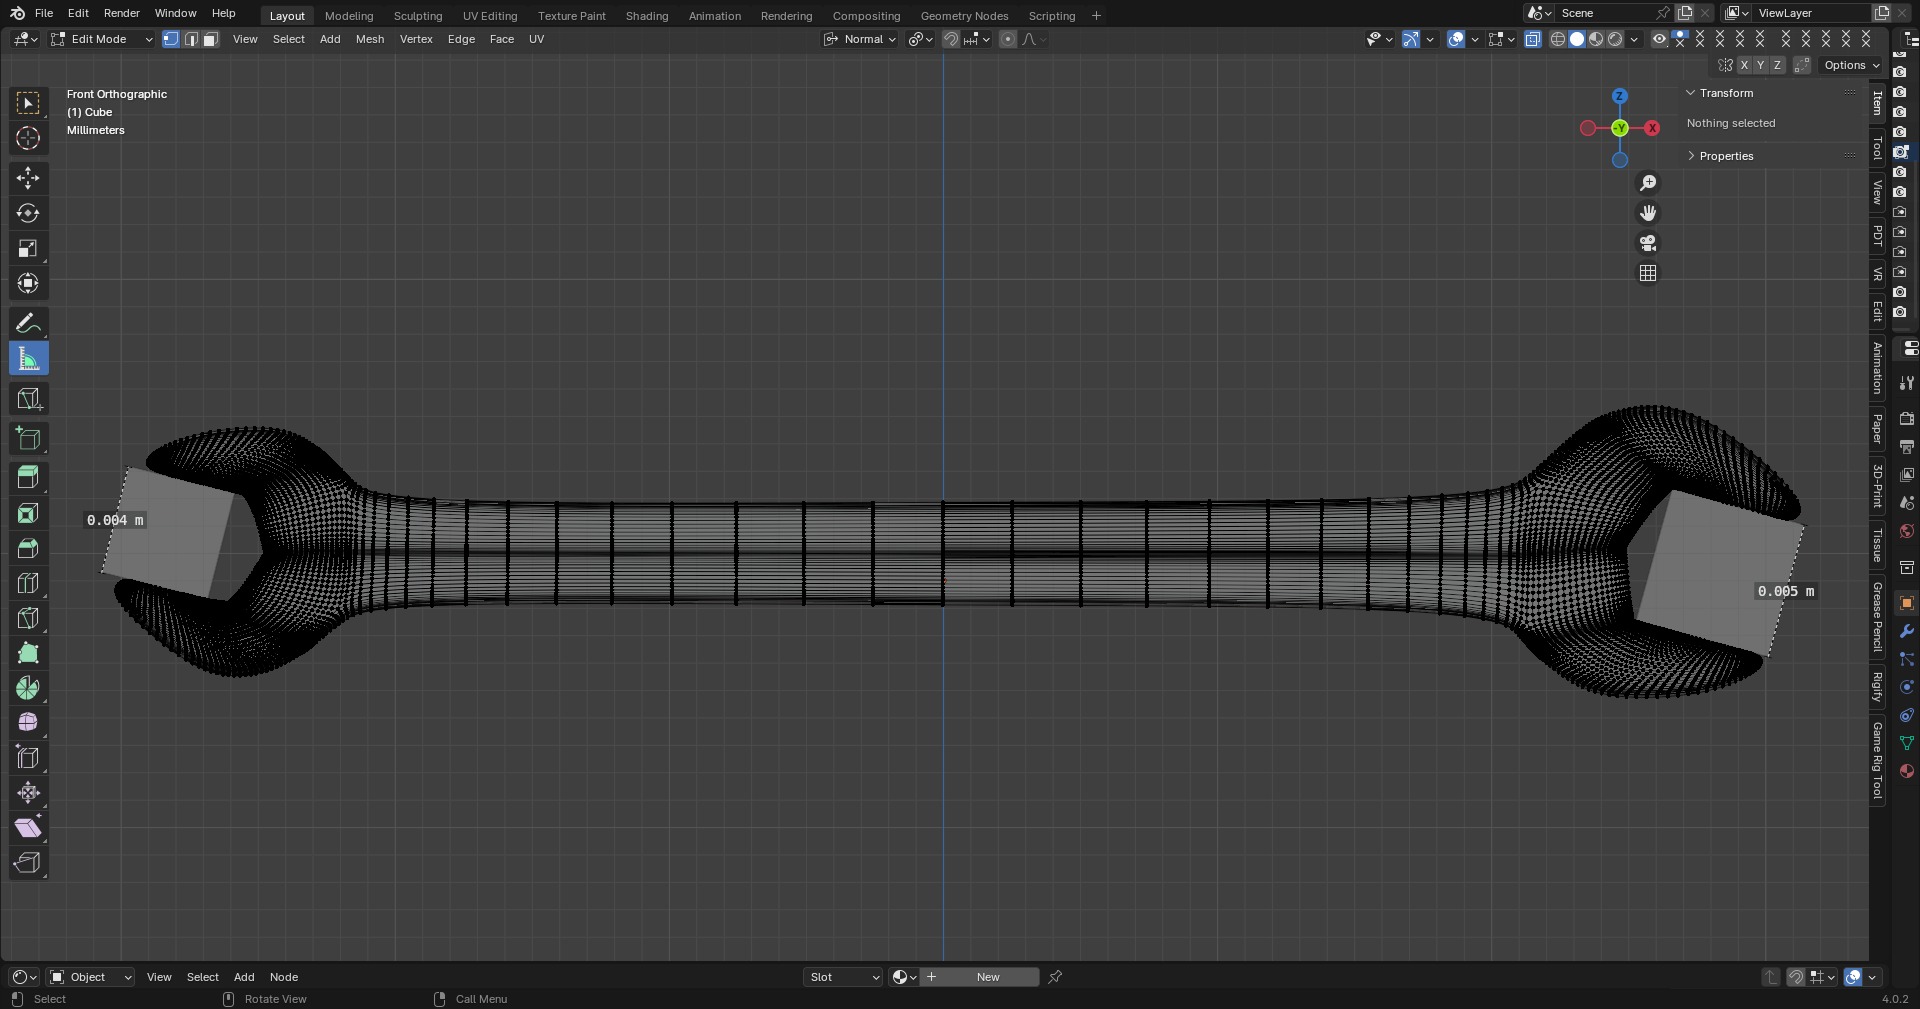
Task: Select the Select Box tool
Action: point(28,103)
